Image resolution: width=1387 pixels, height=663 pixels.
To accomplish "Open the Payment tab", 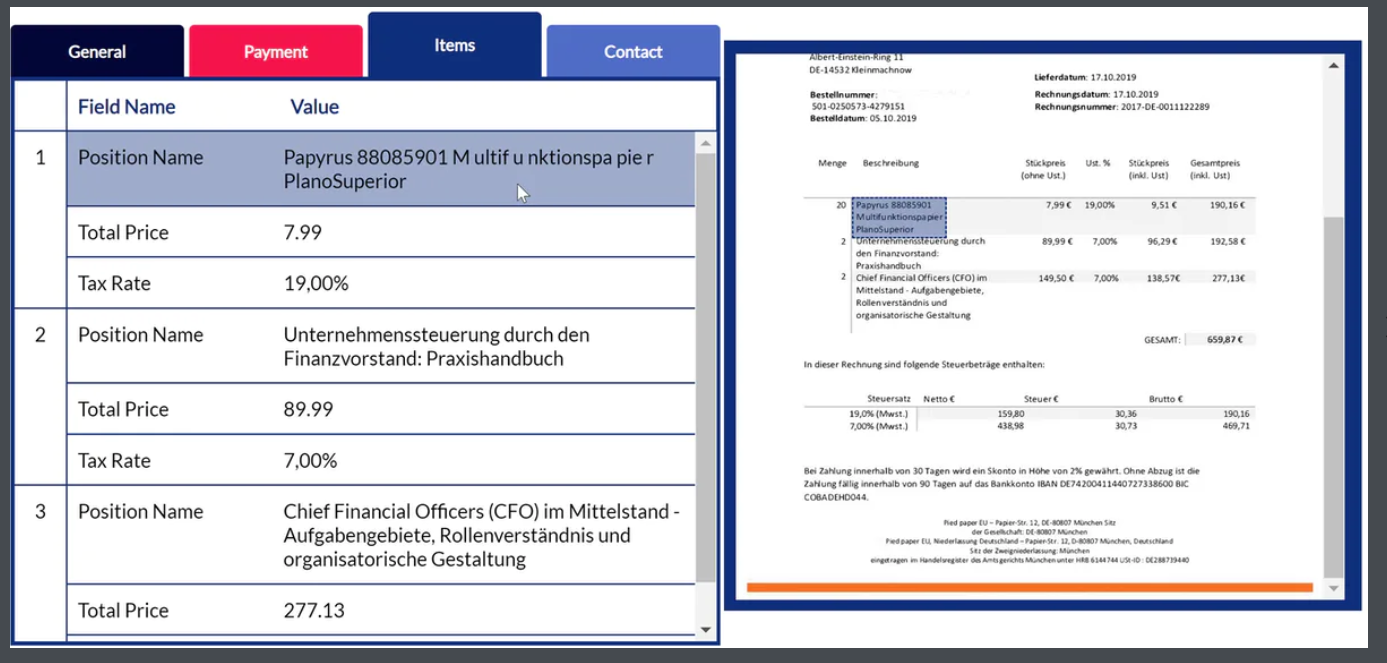I will point(276,51).
